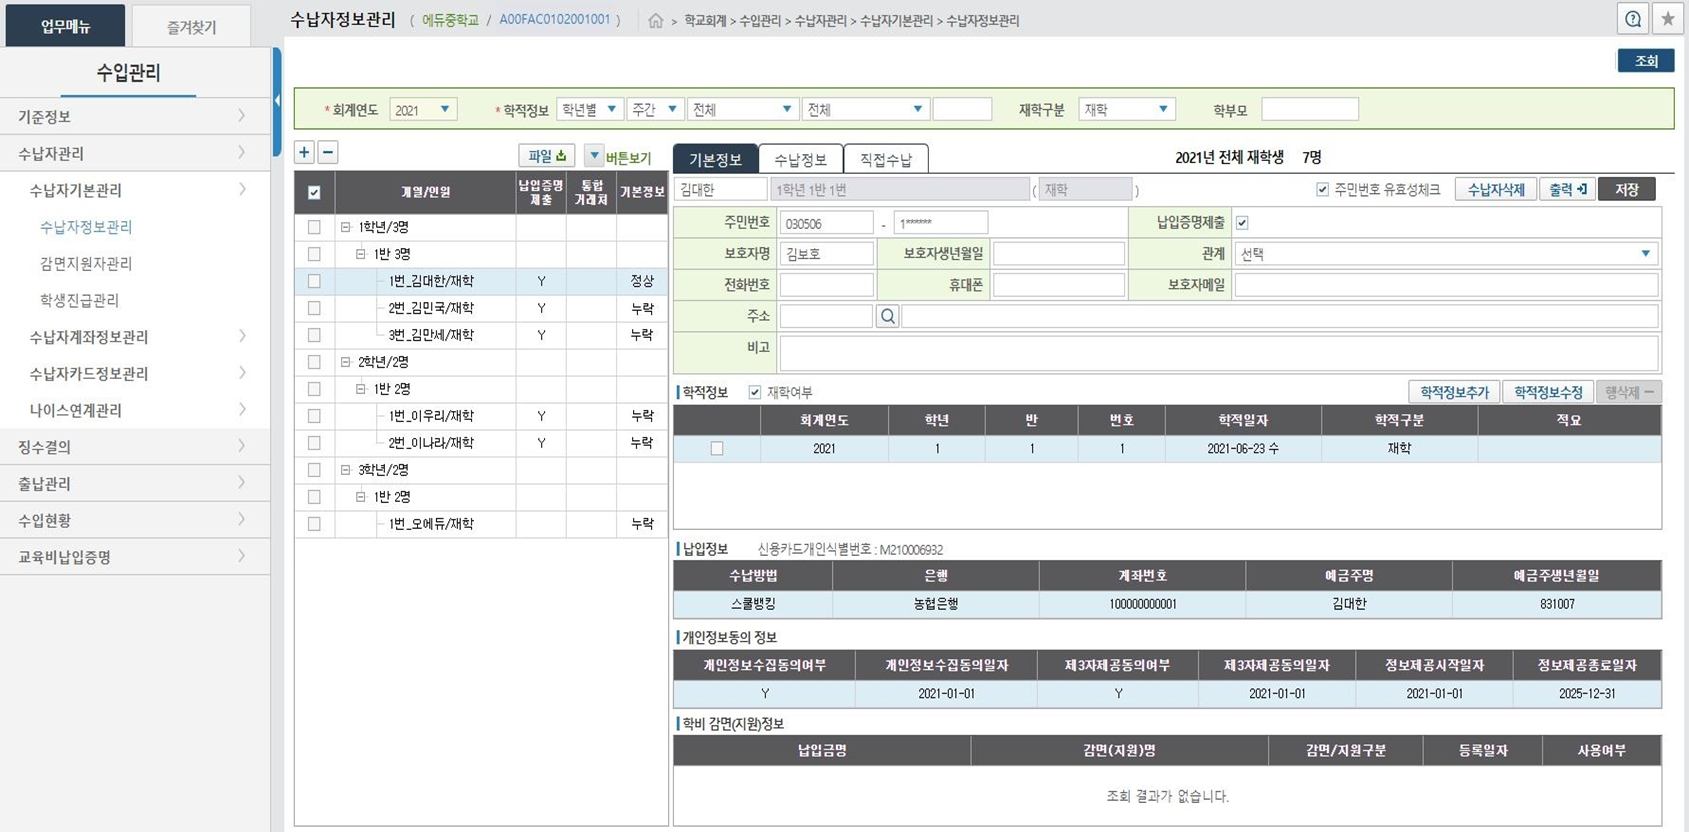
Task: Click the 보호자명 input field
Action: pyautogui.click(x=826, y=254)
